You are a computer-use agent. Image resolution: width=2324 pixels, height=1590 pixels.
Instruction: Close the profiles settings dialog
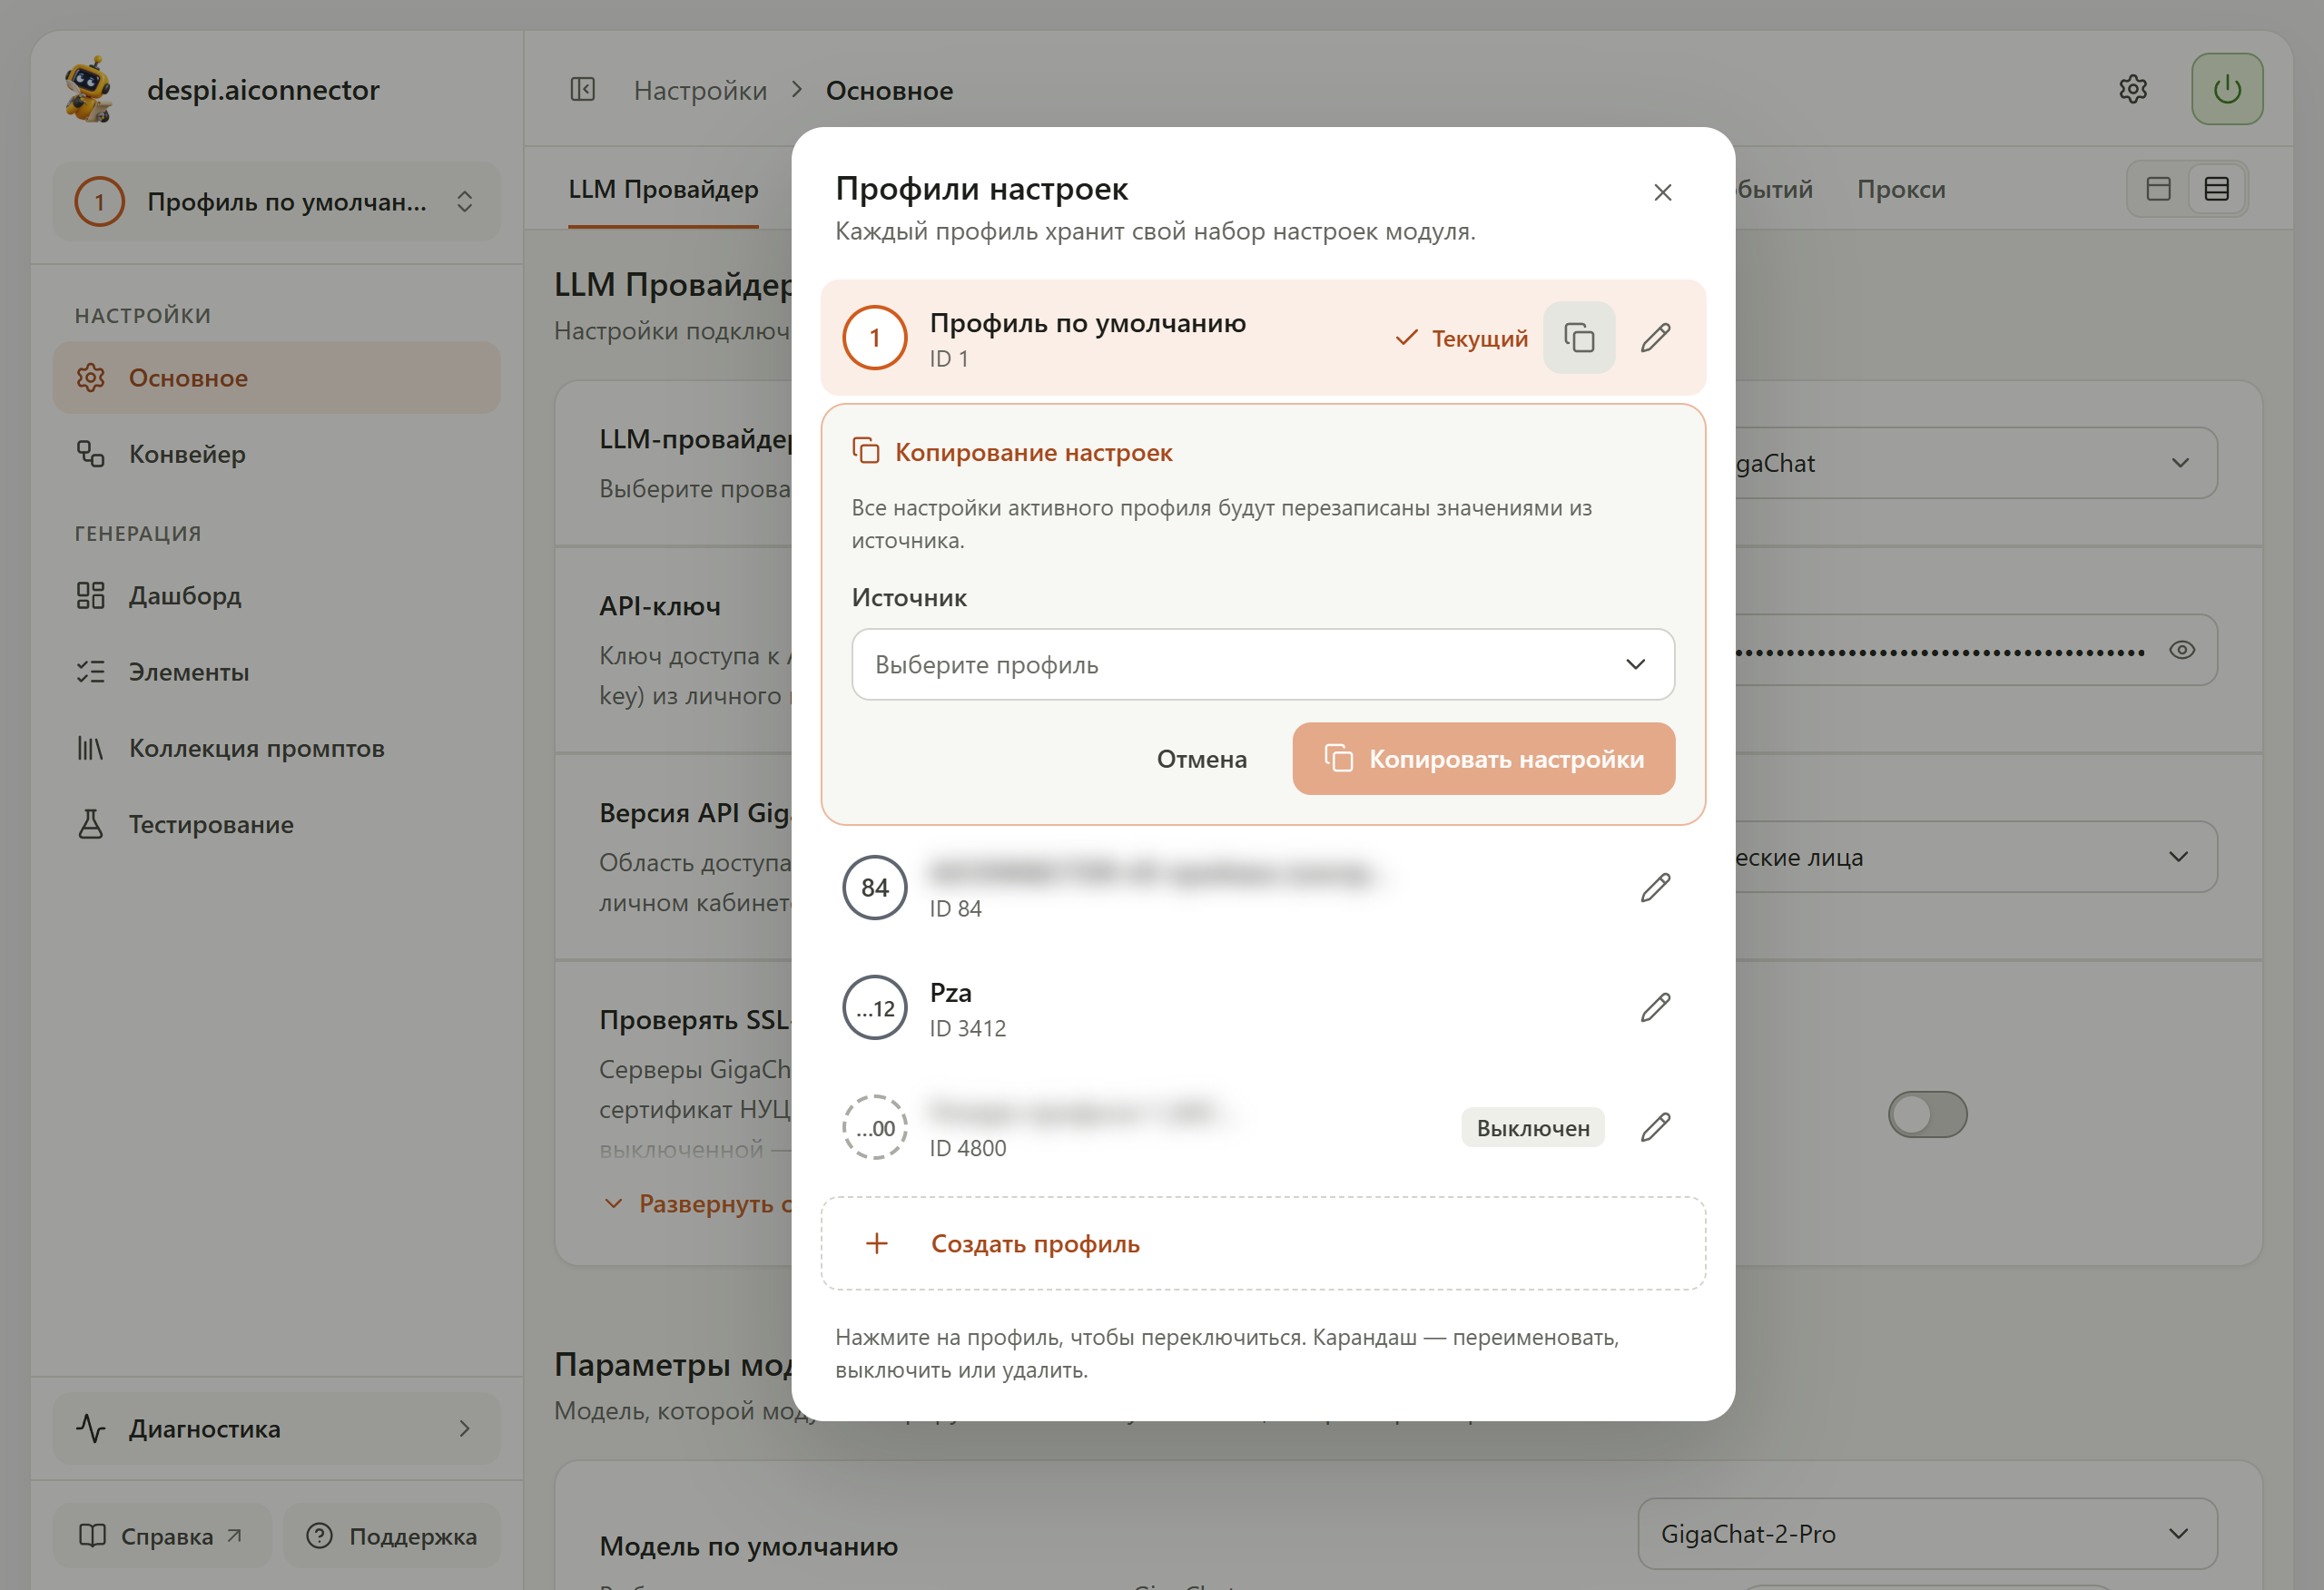tap(1663, 192)
